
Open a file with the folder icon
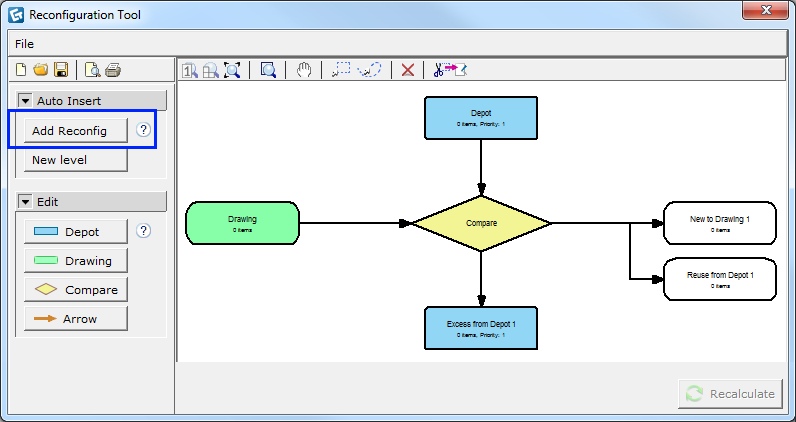(x=41, y=69)
